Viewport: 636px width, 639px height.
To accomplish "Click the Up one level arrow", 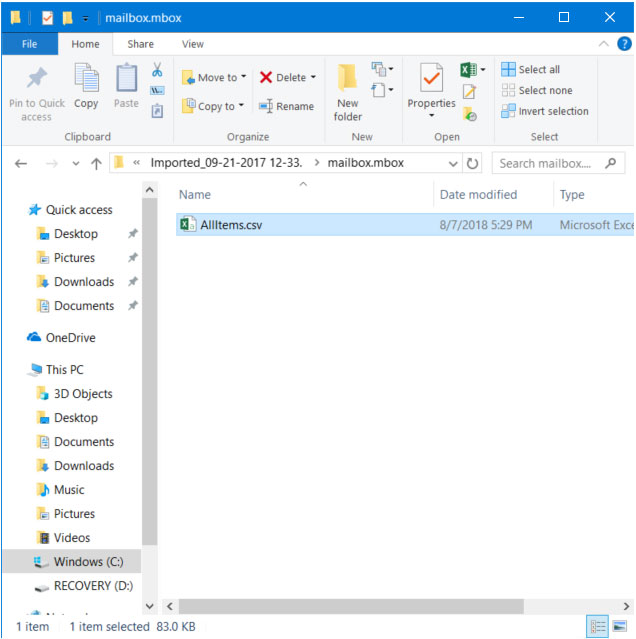I will (96, 164).
